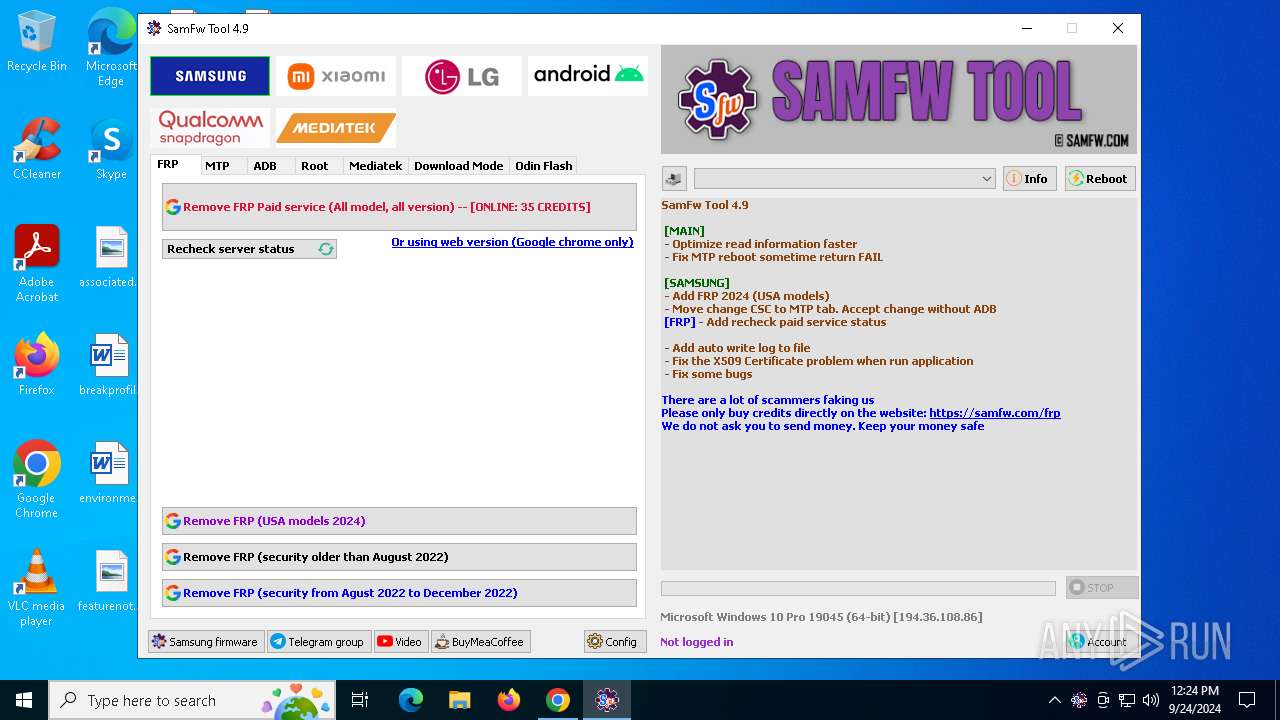This screenshot has height=720, width=1280.
Task: Show hidden system tray icons
Action: 1054,700
